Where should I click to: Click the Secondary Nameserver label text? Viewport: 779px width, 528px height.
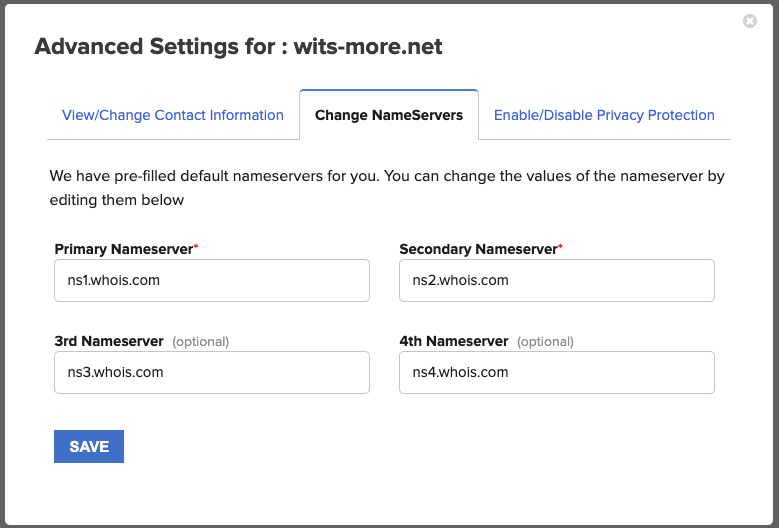[477, 249]
